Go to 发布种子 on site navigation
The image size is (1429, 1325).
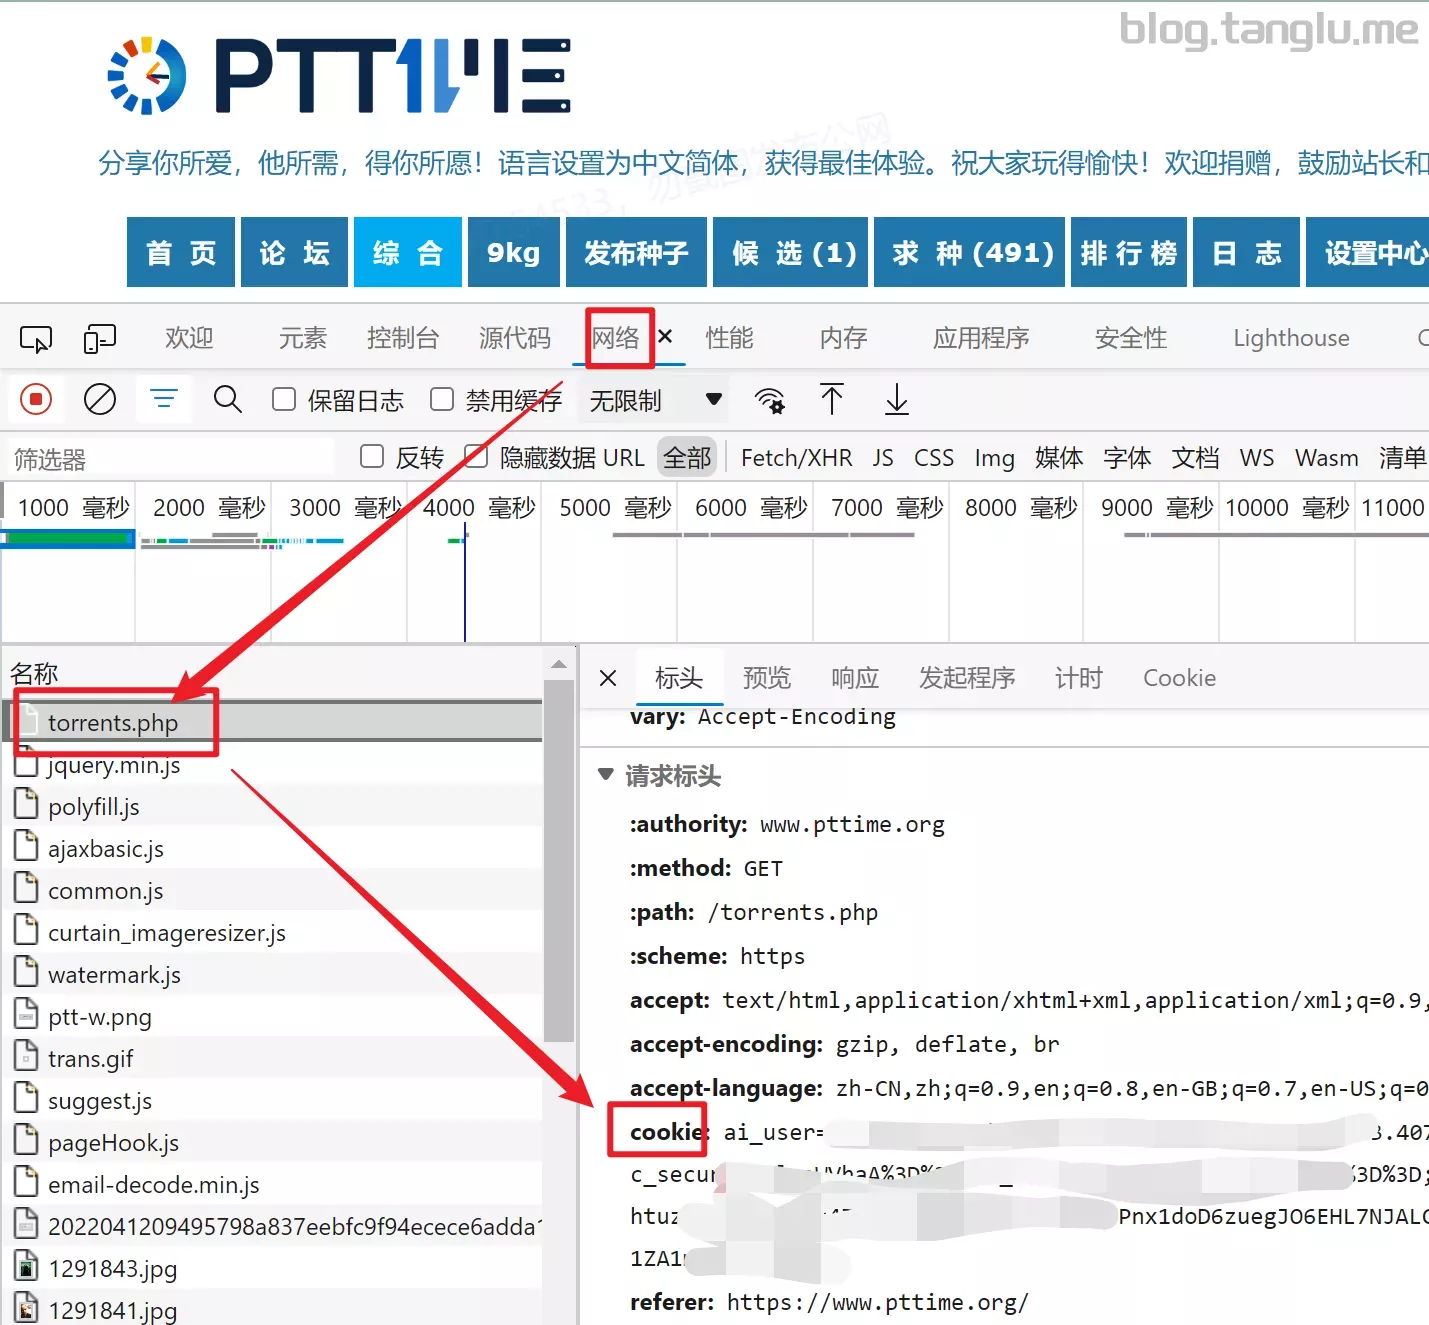coord(636,253)
